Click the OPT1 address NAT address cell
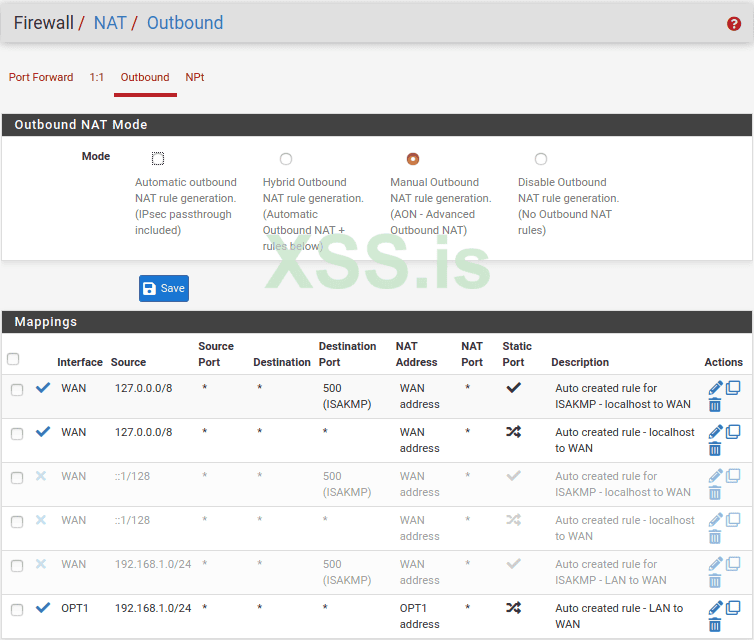754x640 pixels. tap(419, 616)
